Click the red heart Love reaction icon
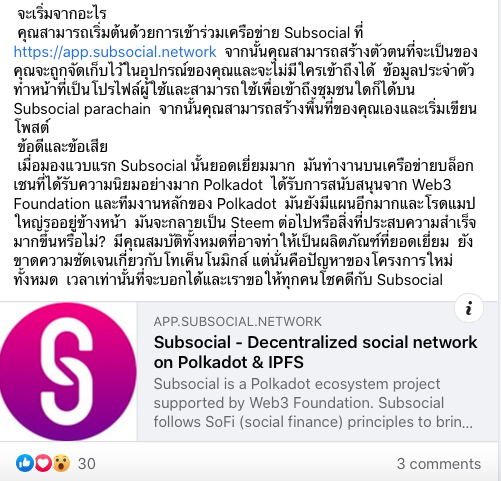 coord(43,463)
